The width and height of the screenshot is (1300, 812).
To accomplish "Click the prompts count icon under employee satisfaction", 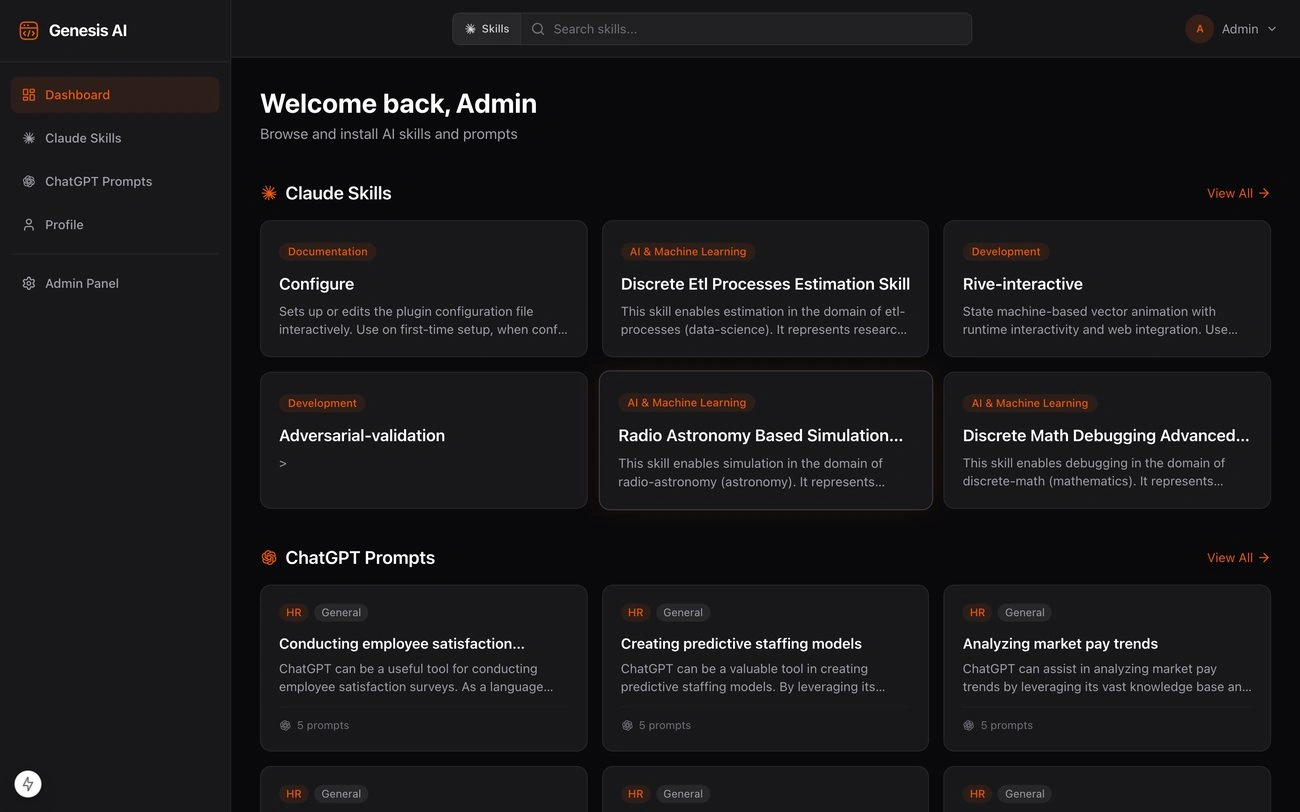I will [285, 725].
